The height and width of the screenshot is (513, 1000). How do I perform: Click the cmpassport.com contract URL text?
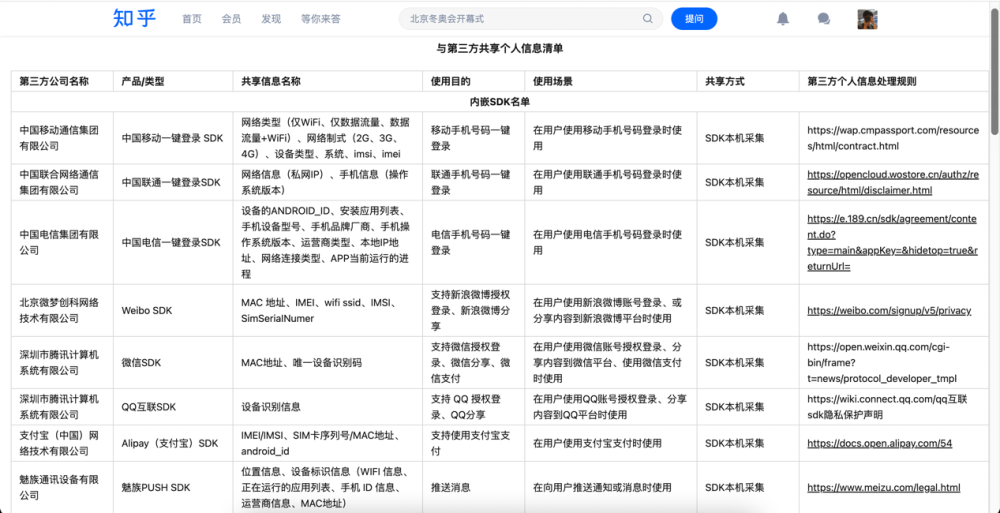point(892,138)
